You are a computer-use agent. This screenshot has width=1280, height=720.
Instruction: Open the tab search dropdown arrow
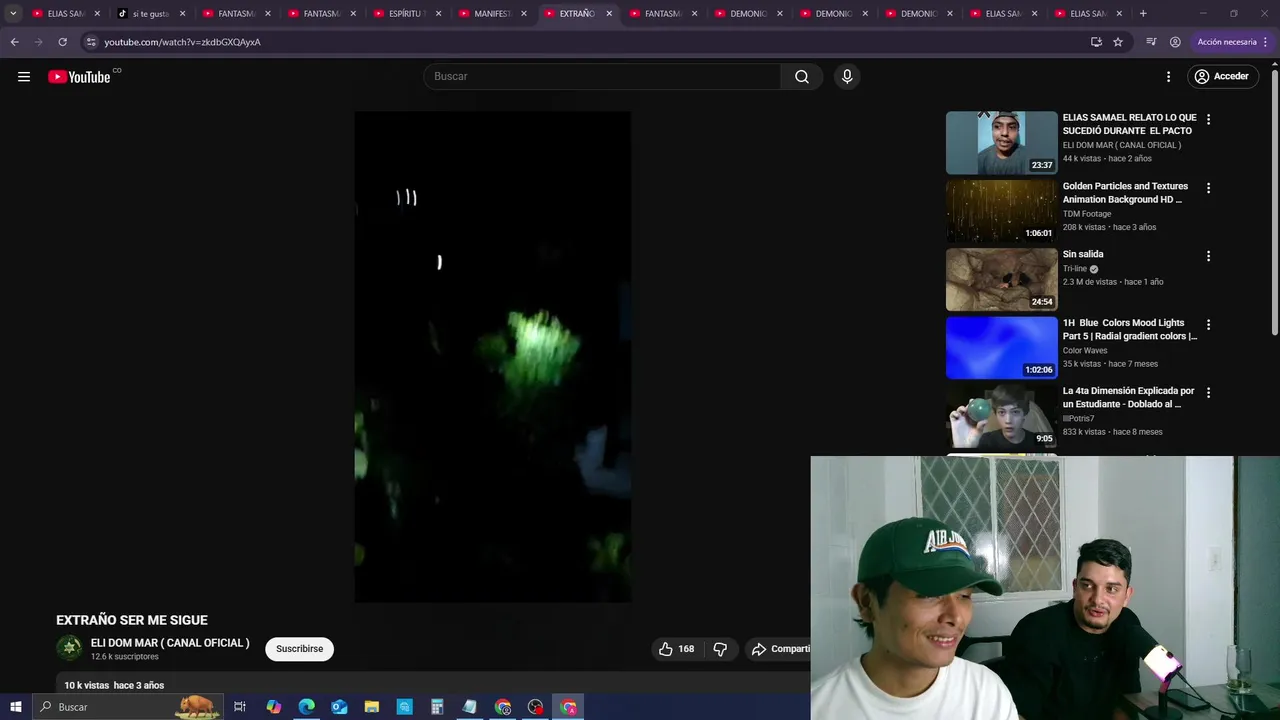click(x=13, y=14)
